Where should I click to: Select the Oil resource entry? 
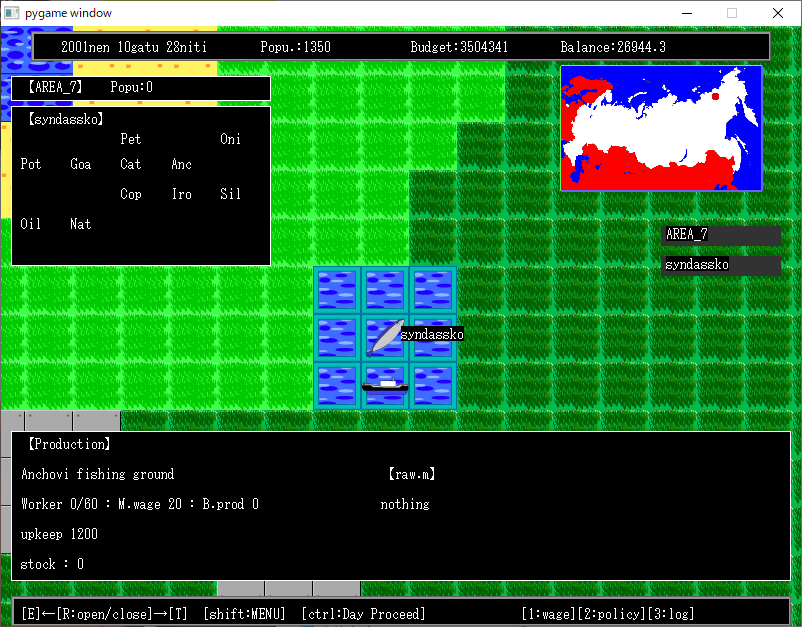31,225
